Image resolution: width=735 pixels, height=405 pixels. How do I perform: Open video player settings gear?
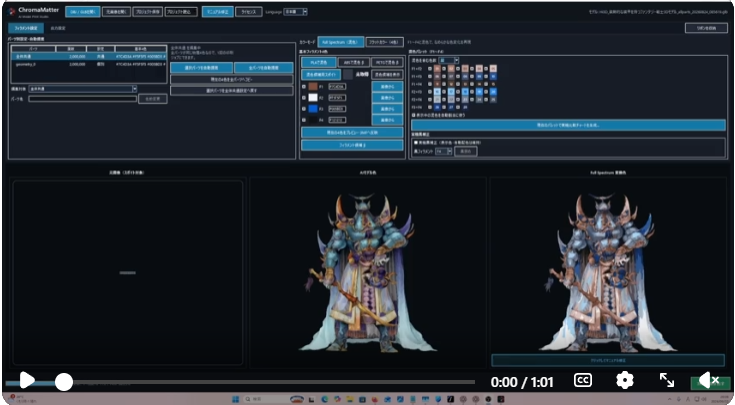[x=624, y=380]
